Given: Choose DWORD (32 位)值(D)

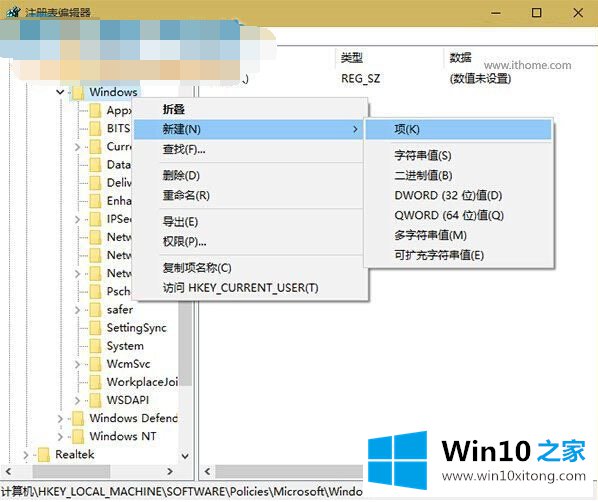Looking at the screenshot, I should (459, 195).
